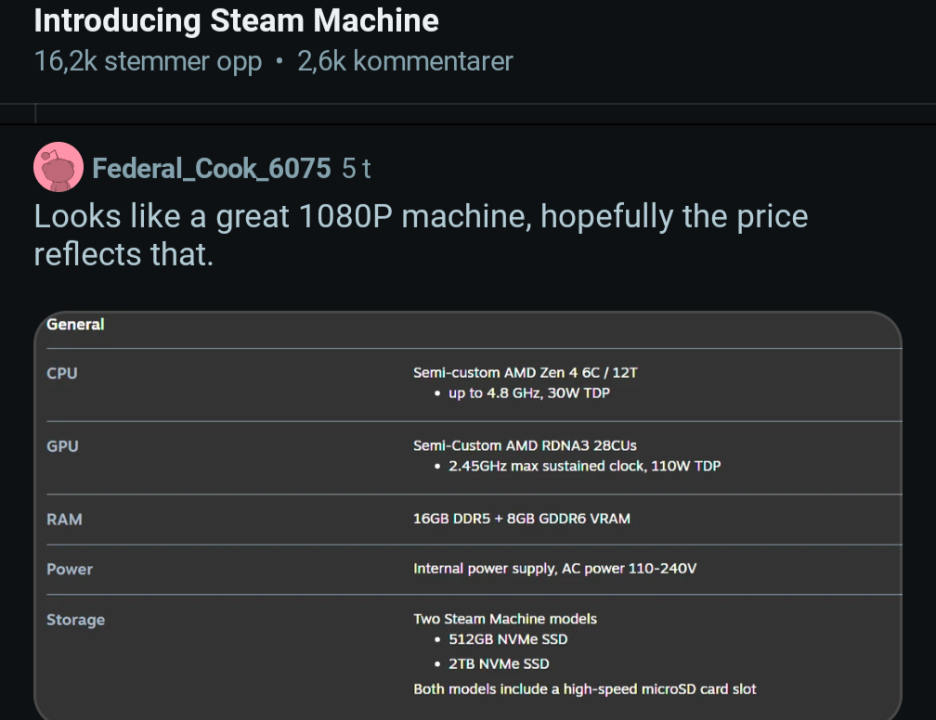
Task: Click the 2TB NVMe SSD bullet entry
Action: (x=500, y=664)
